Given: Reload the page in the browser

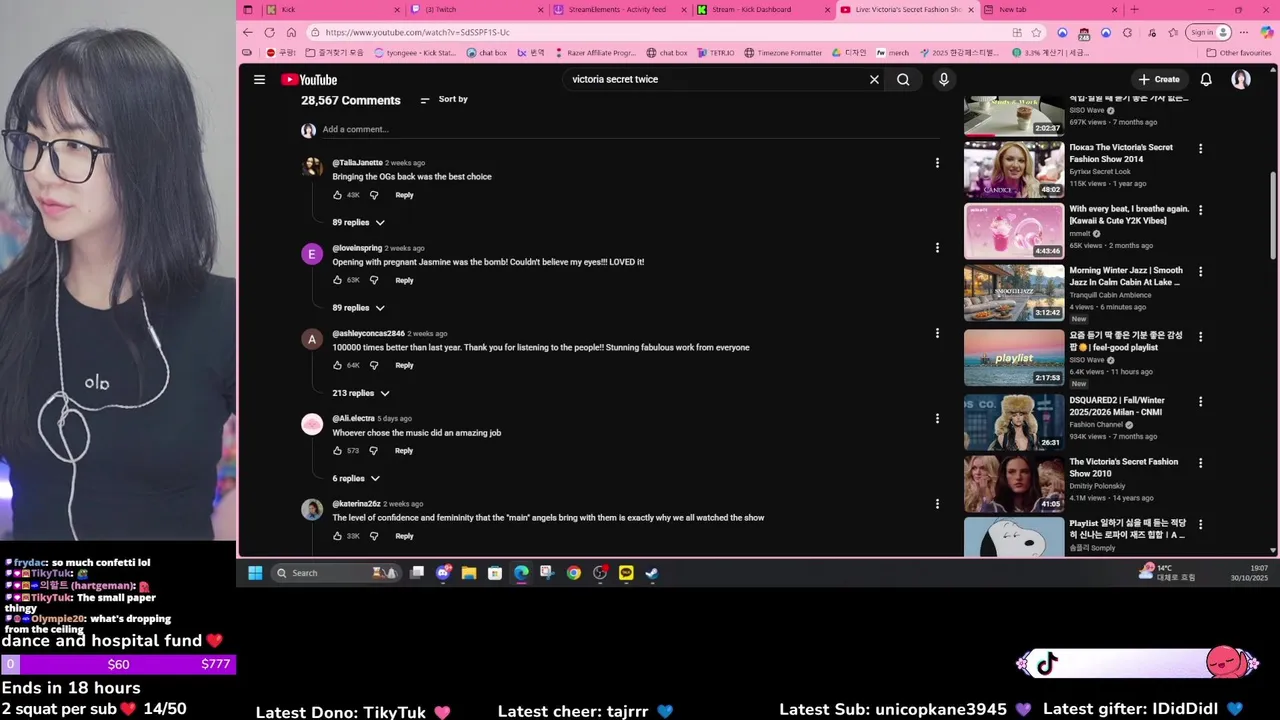Looking at the screenshot, I should [269, 32].
